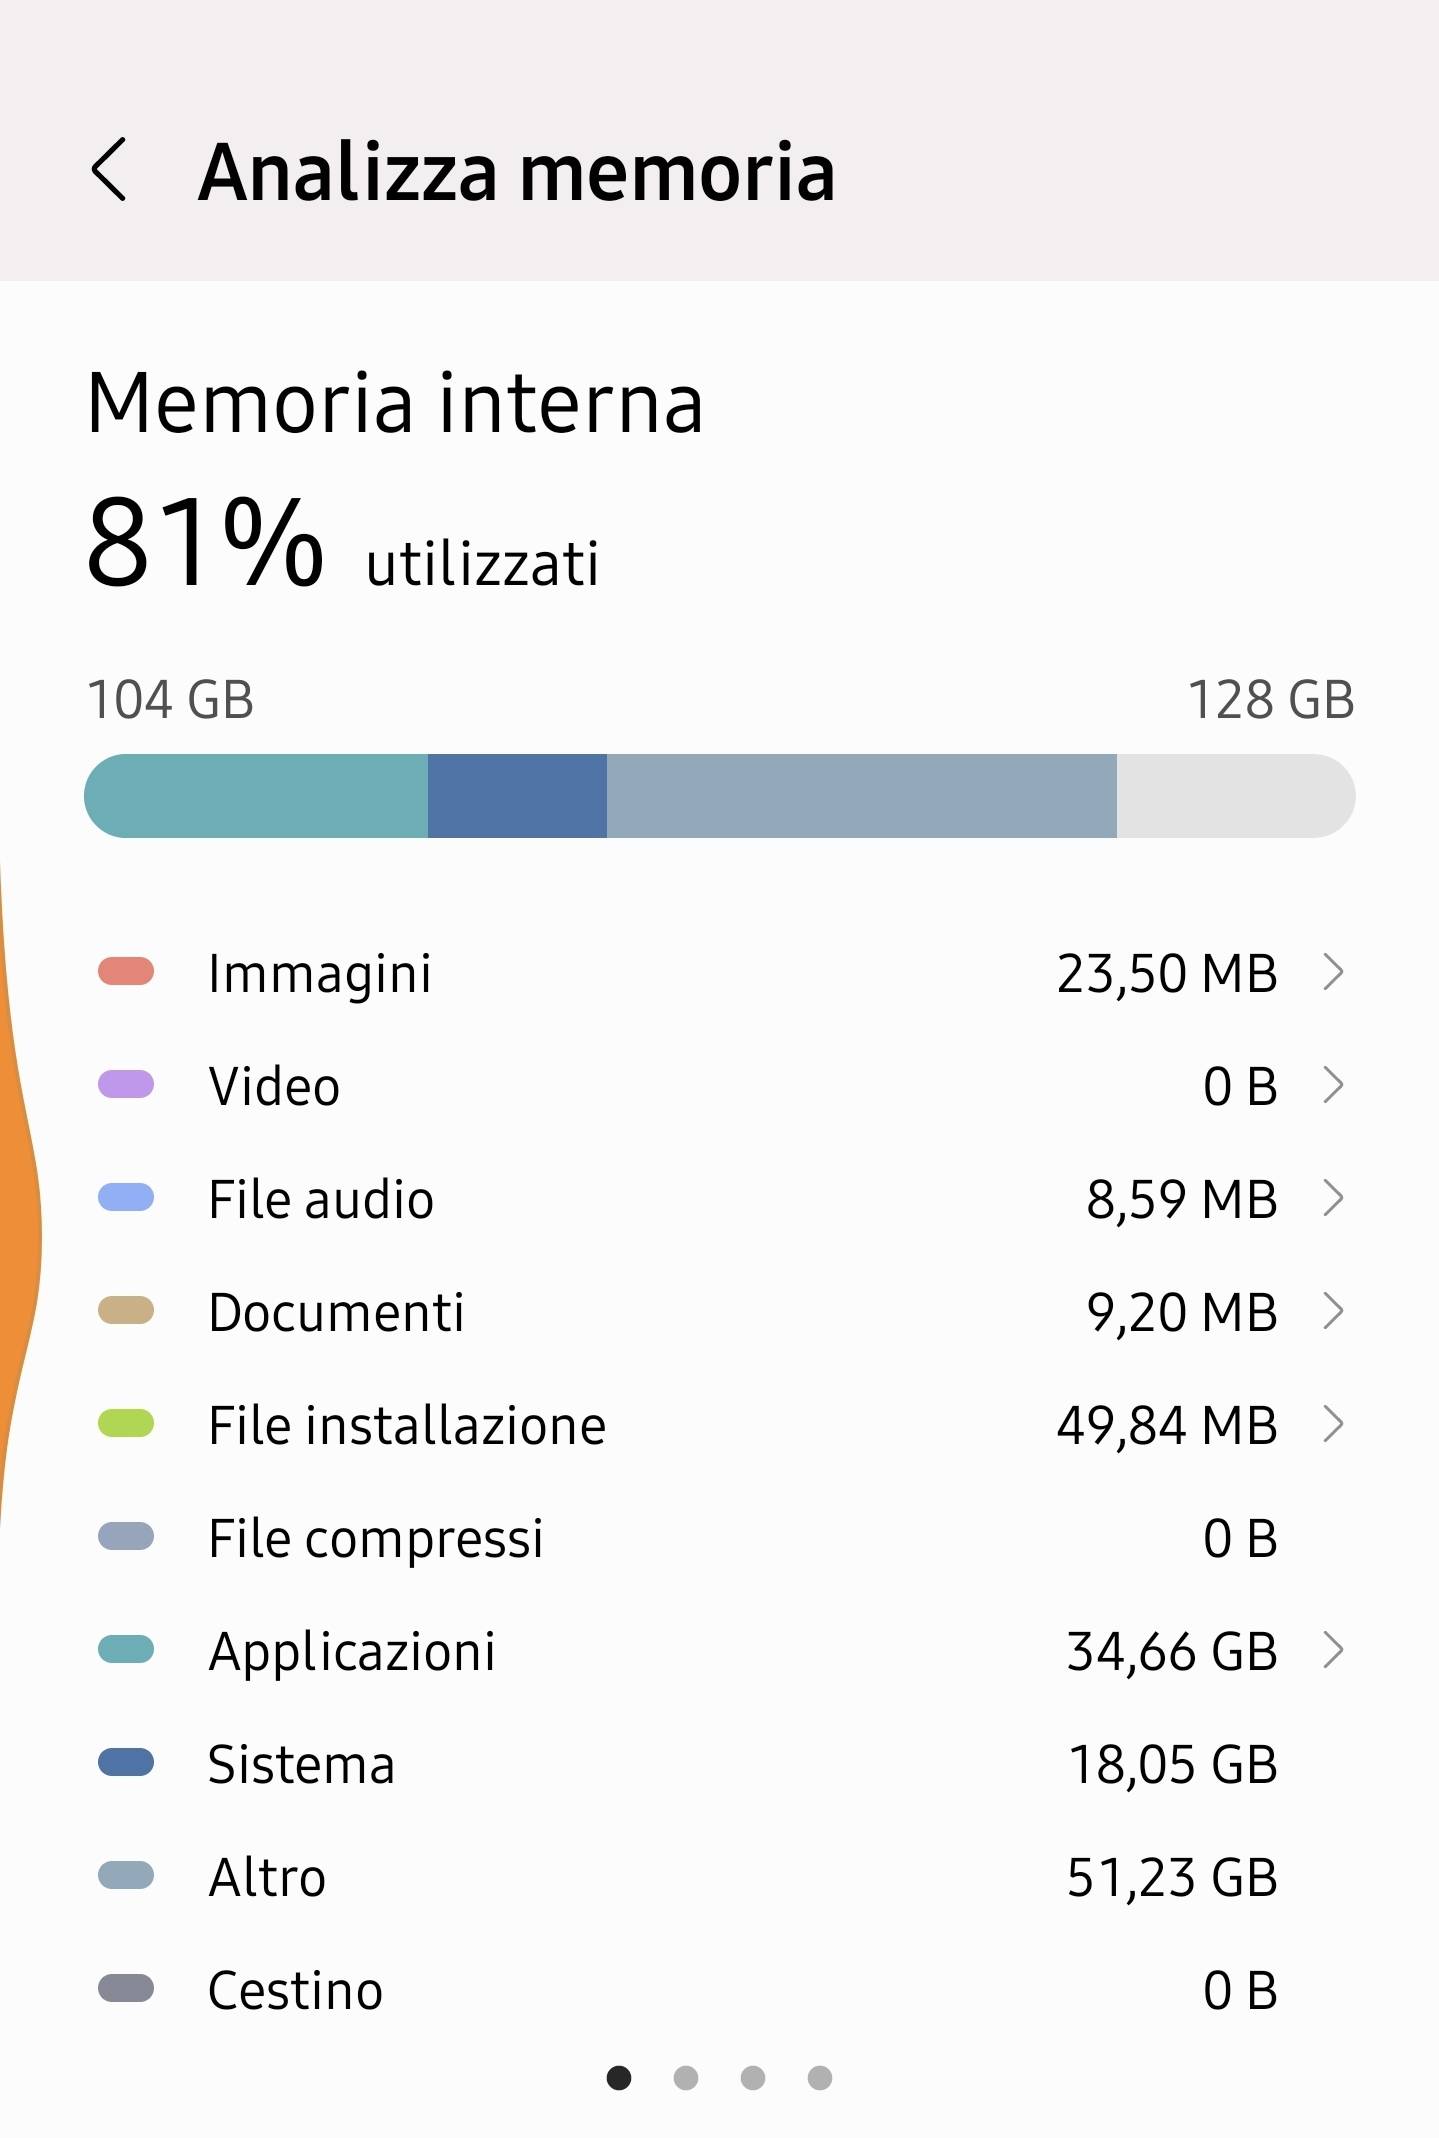Click the blue File audio indicator
Viewport: 1439px width, 2138px height.
click(126, 1198)
